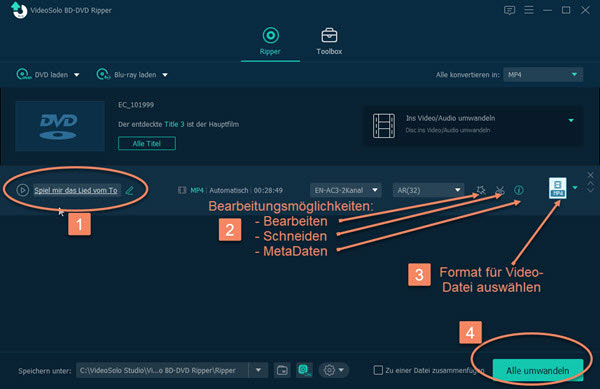Screen dimensions: 600x389
Task: Toggle the hardware acceleration ON icon
Action: coord(304,370)
